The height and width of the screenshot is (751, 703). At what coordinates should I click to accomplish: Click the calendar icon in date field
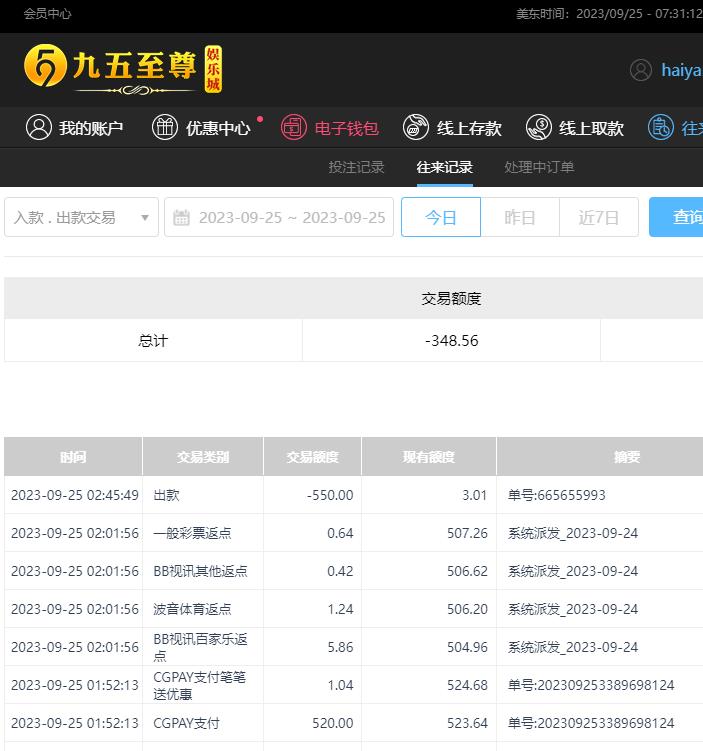[x=182, y=218]
